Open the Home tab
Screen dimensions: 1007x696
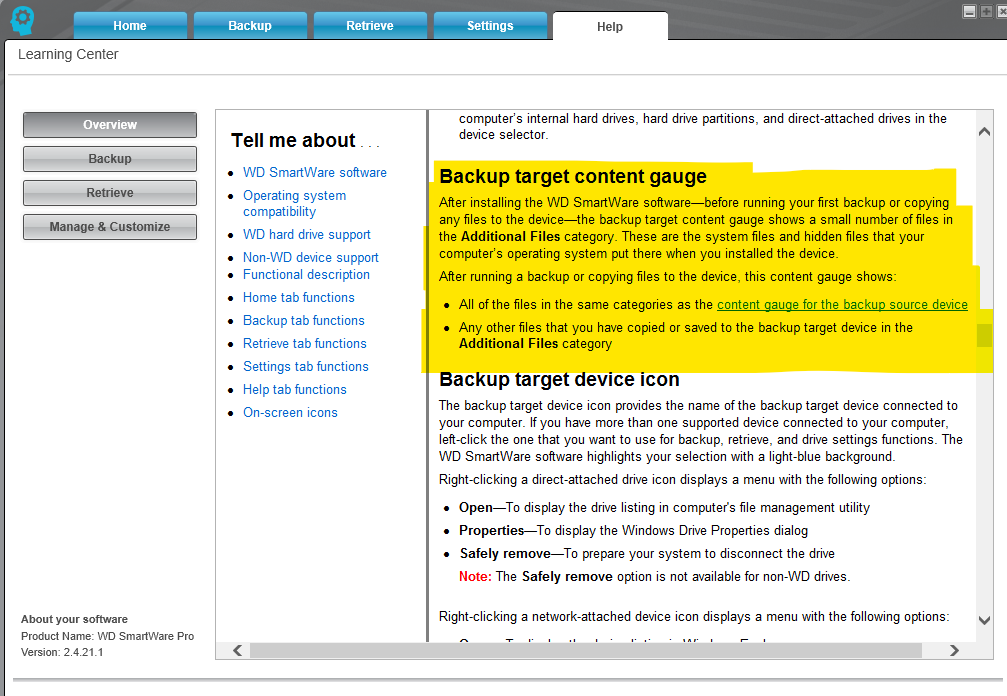click(130, 26)
